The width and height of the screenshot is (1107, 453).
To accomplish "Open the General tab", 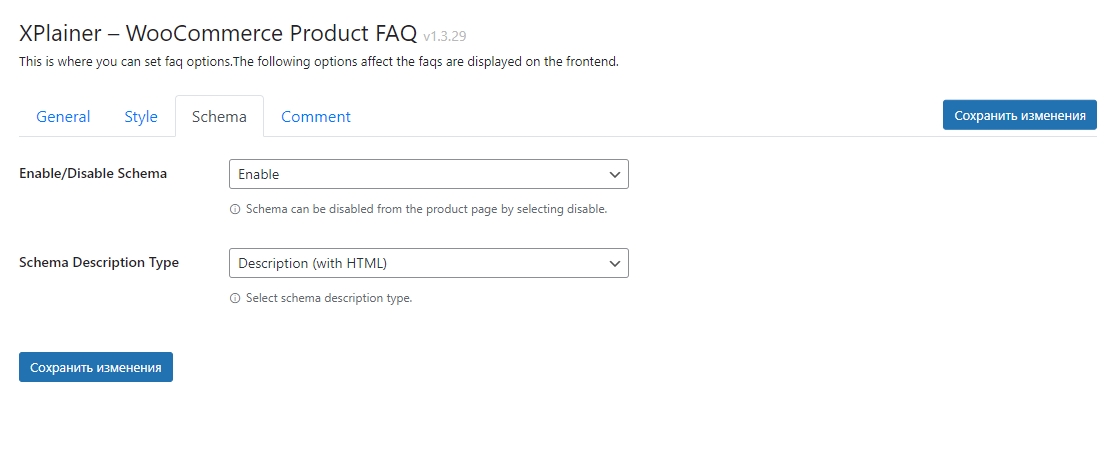I will 63,116.
